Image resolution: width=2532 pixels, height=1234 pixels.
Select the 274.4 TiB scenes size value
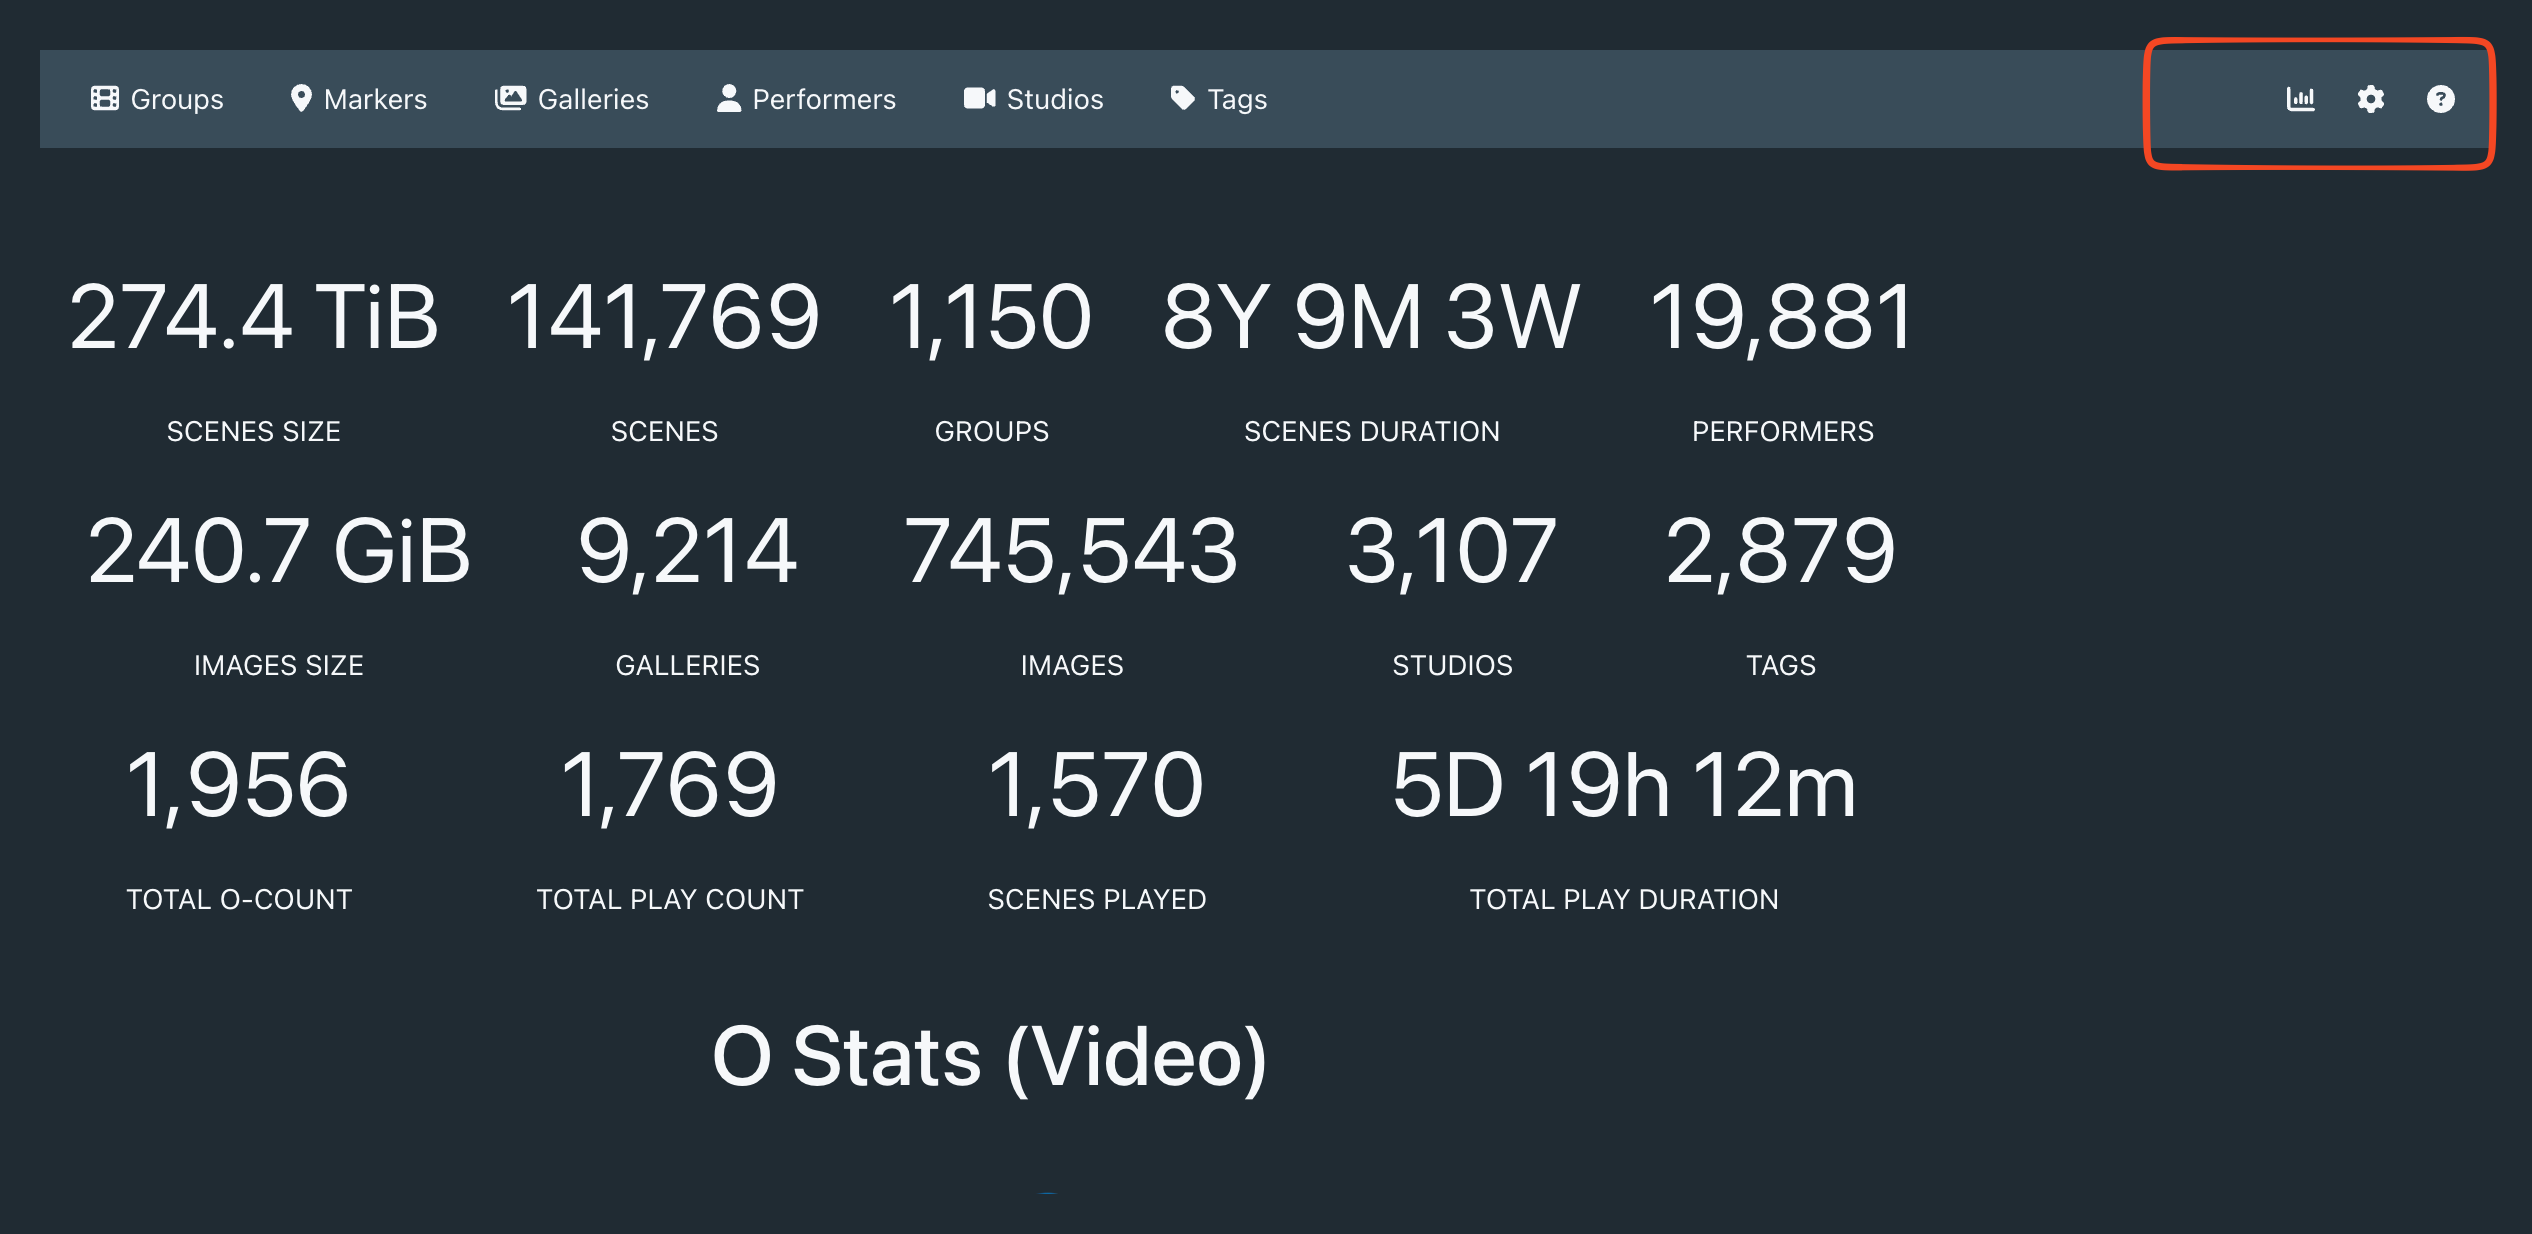pyautogui.click(x=254, y=317)
